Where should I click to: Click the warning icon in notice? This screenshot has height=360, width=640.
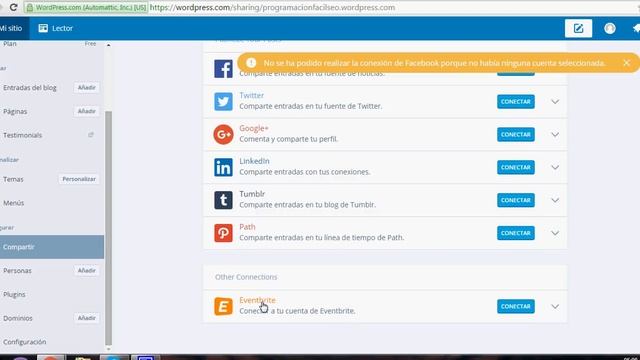(251, 63)
